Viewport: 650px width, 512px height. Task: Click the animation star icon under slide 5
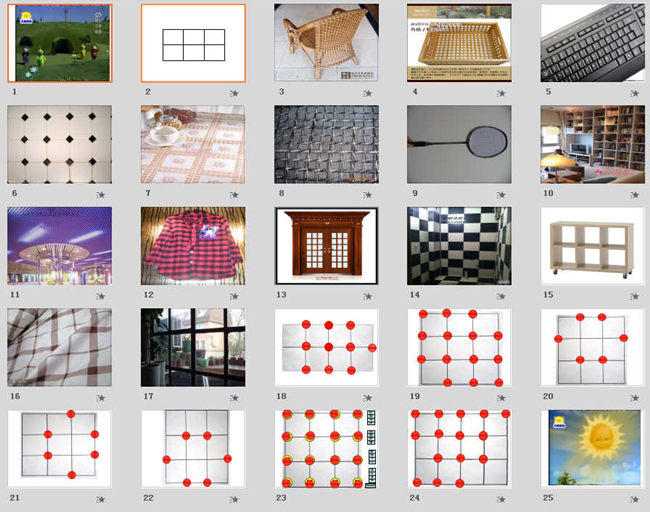tap(635, 93)
